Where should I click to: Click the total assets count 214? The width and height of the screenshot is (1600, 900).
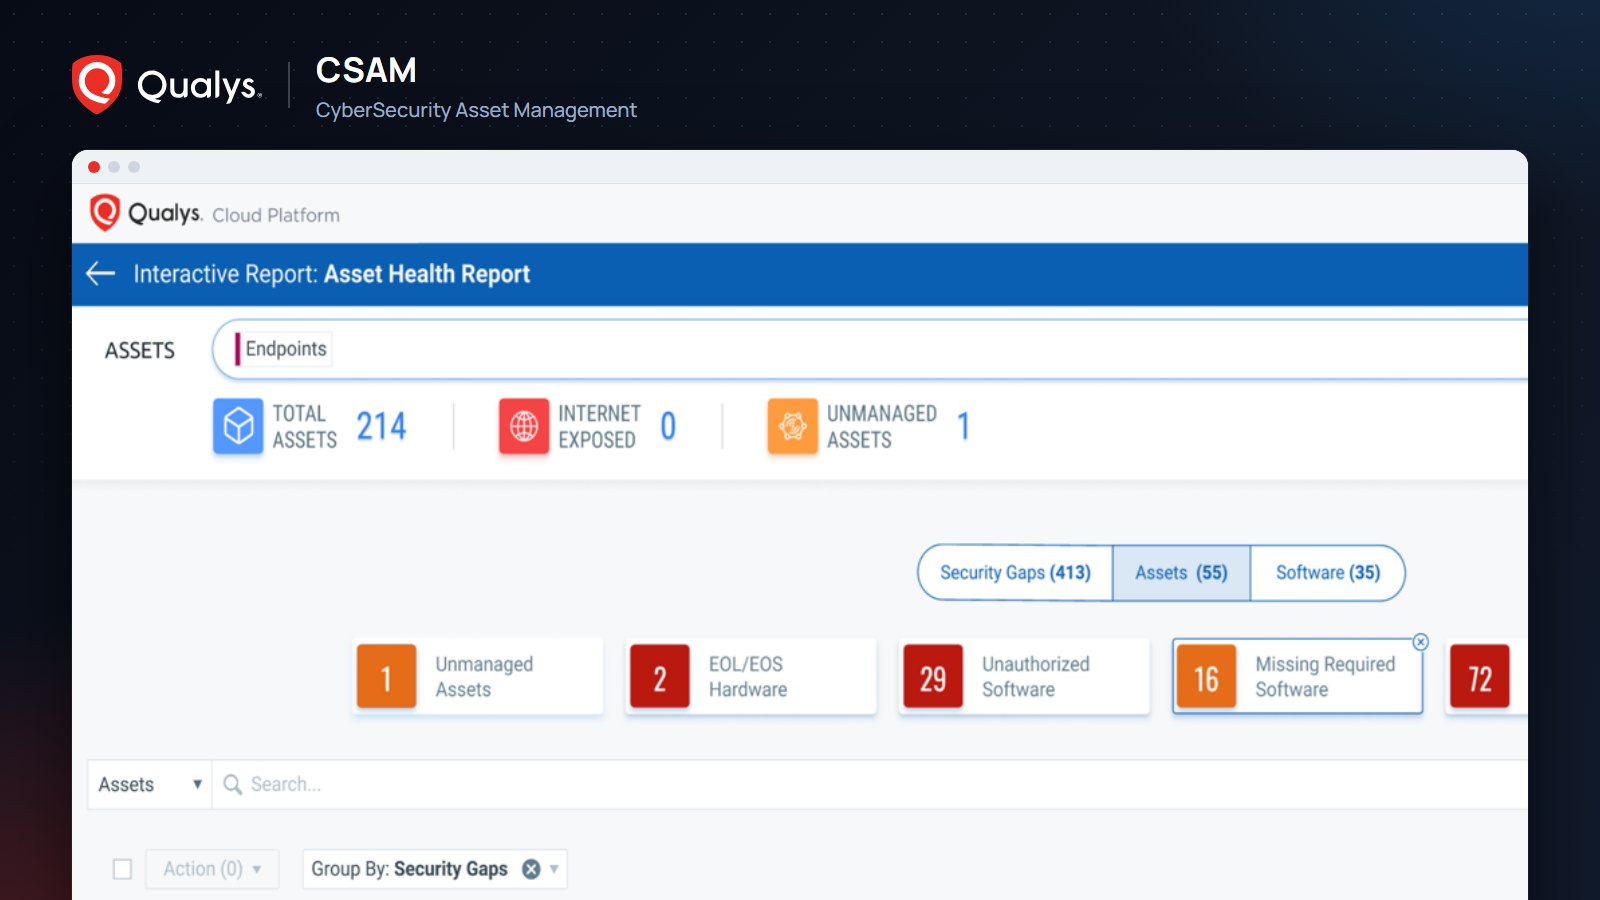[381, 426]
